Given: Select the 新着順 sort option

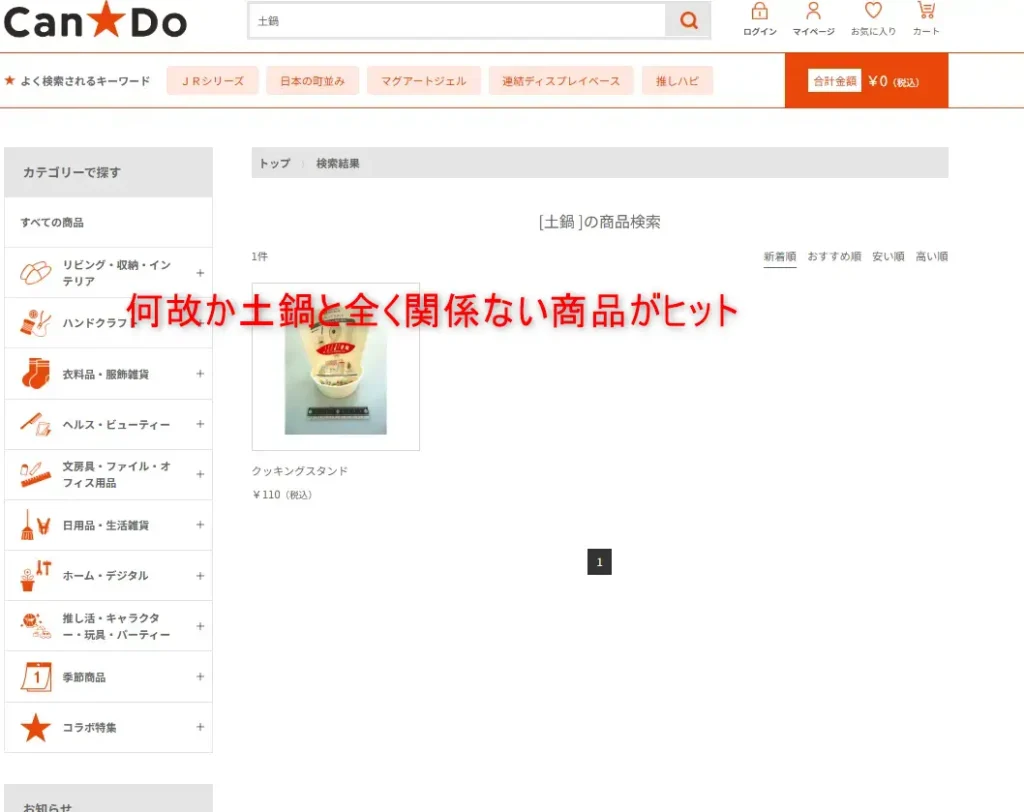Looking at the screenshot, I should tap(780, 256).
